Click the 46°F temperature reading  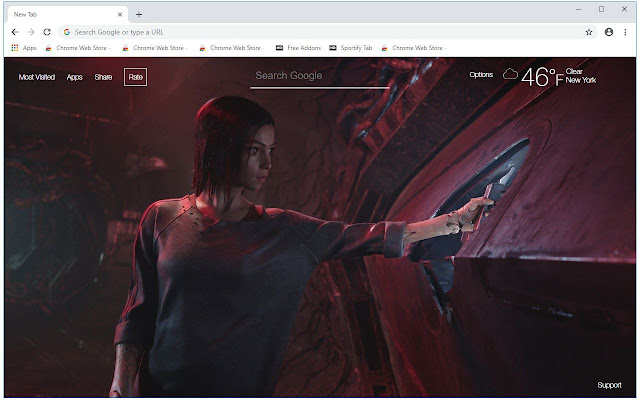542,77
